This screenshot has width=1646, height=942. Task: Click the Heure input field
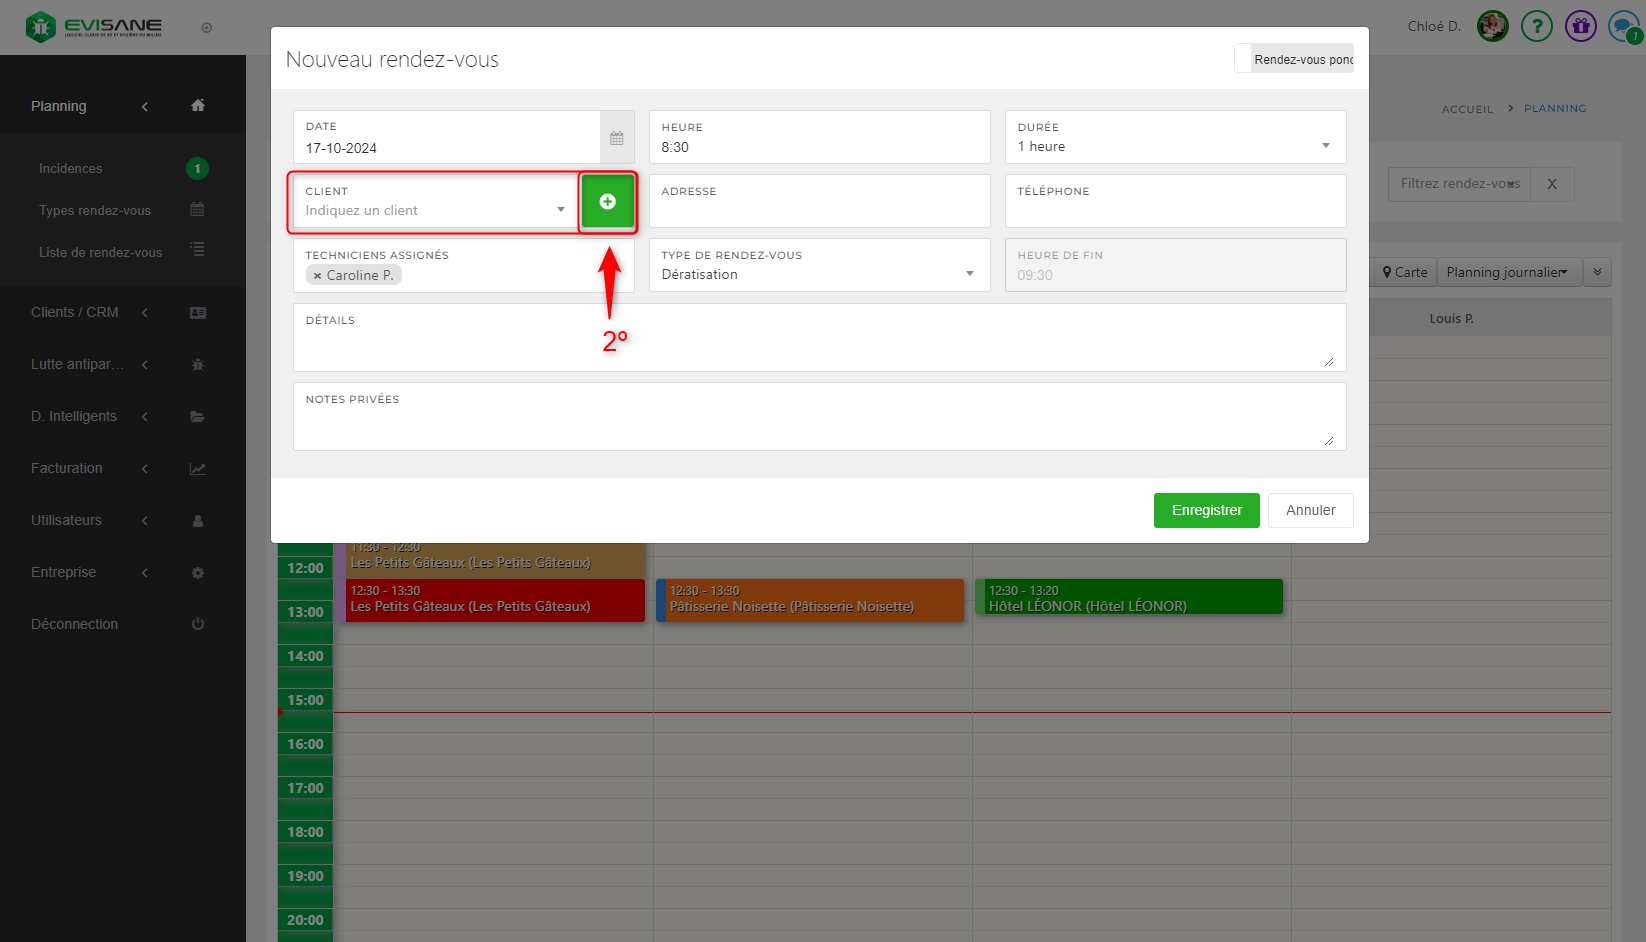[818, 147]
